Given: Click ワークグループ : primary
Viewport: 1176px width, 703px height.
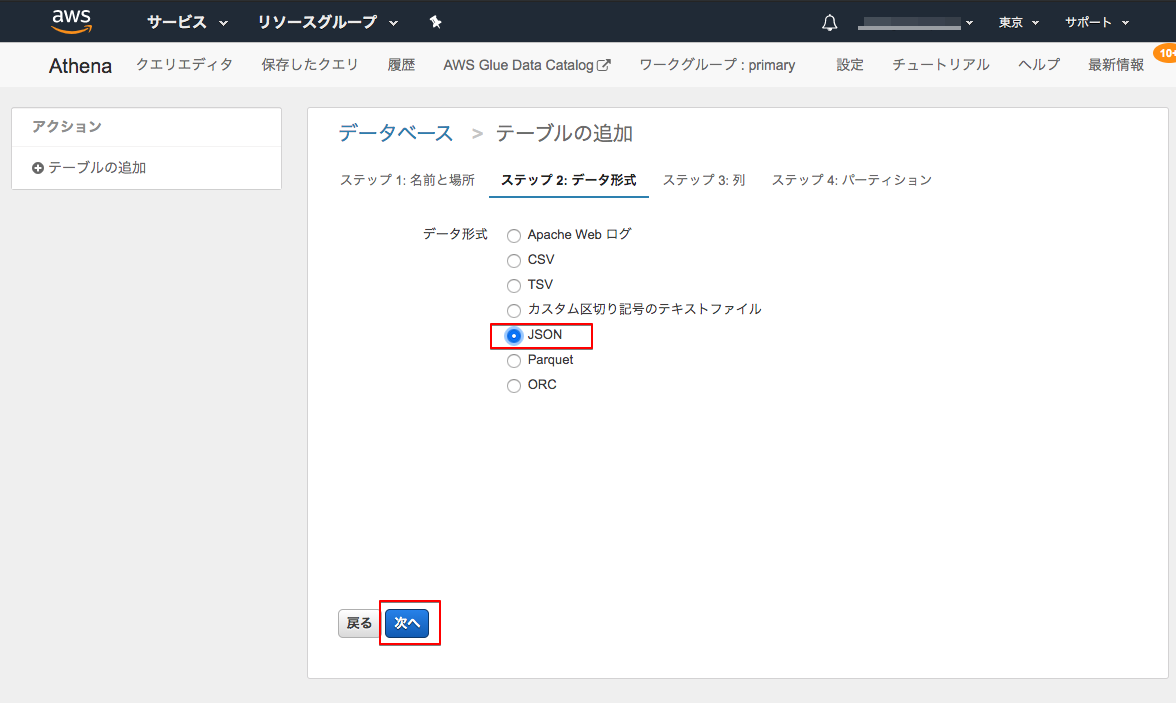Looking at the screenshot, I should click(717, 65).
